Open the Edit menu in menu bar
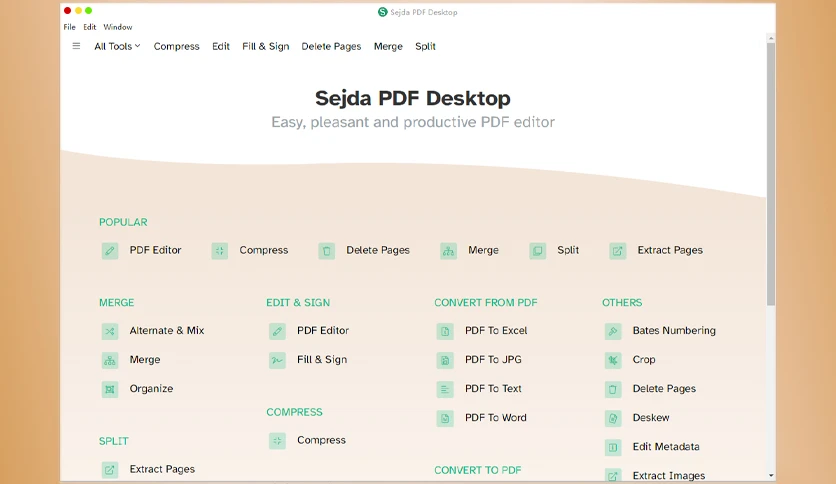The height and width of the screenshot is (484, 836). click(x=90, y=27)
